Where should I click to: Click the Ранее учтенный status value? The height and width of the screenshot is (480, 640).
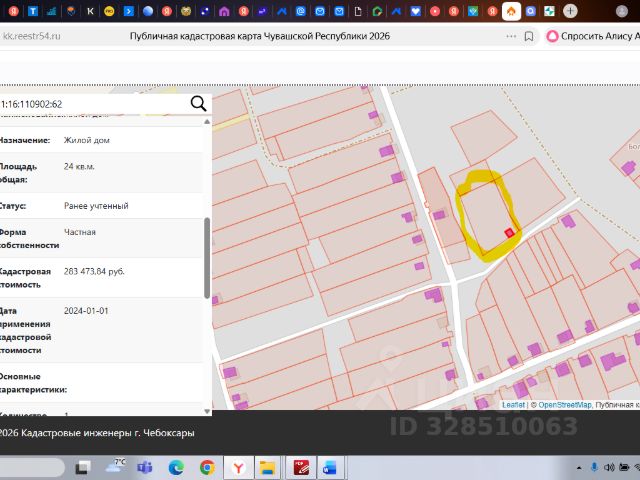pos(96,206)
